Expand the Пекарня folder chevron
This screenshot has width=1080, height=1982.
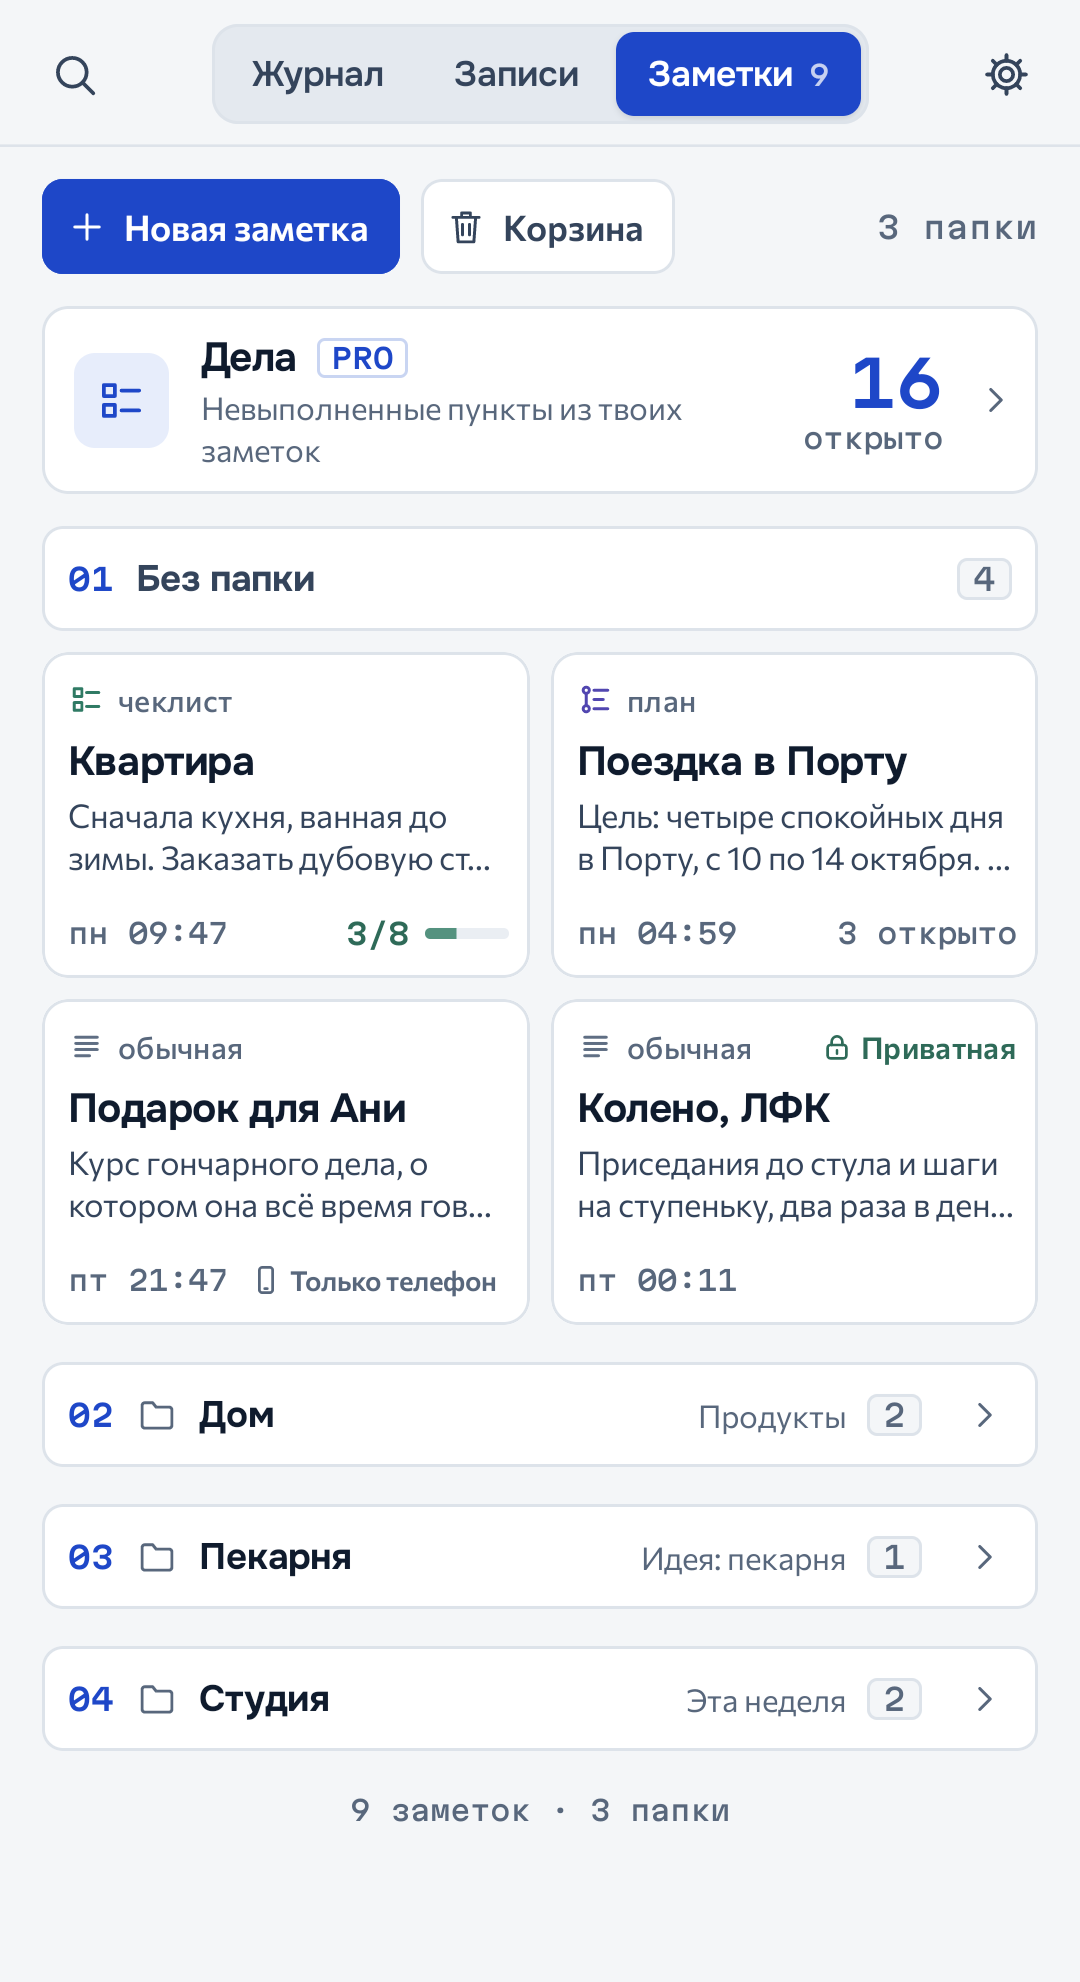coord(984,1557)
